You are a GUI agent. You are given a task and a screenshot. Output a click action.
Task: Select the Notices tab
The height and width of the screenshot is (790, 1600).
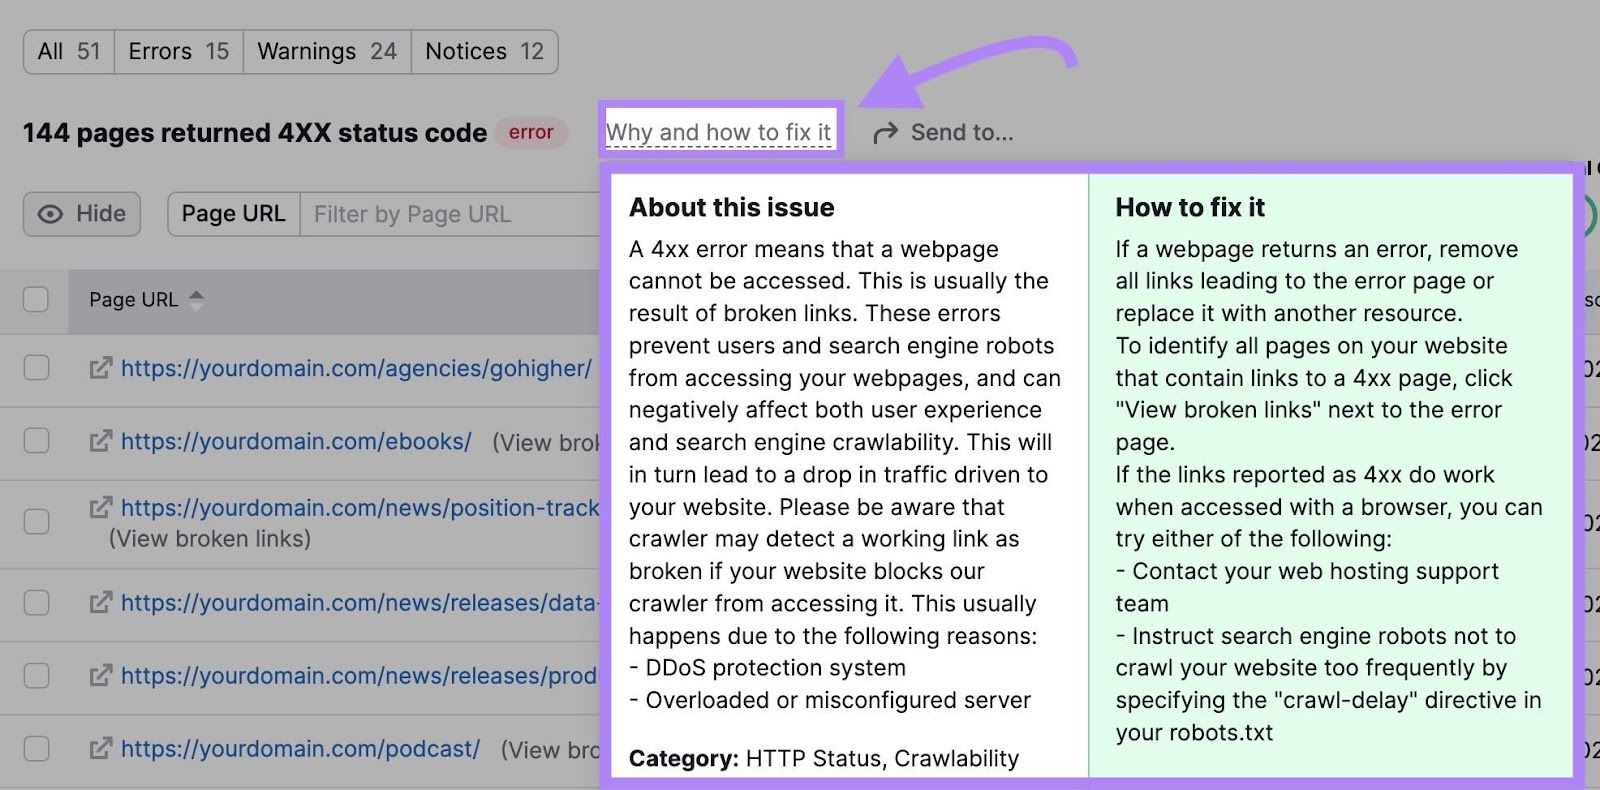click(484, 52)
